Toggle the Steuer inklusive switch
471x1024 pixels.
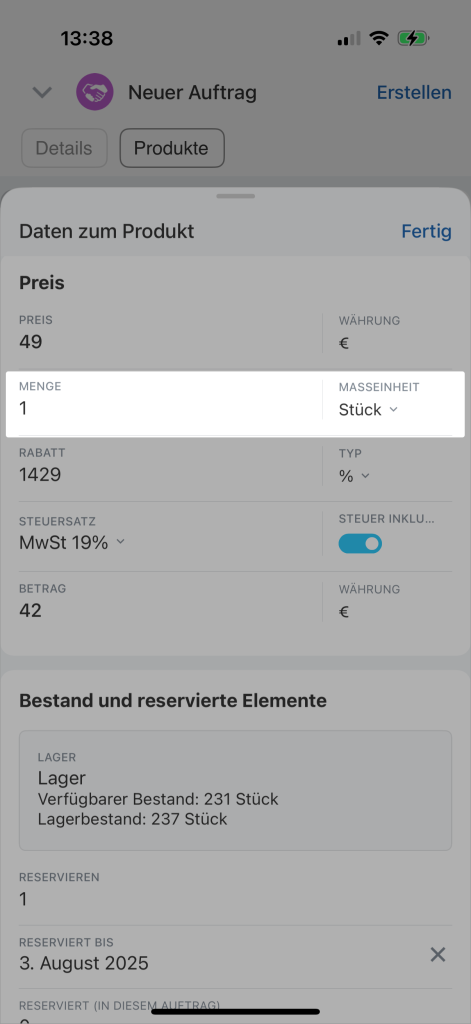click(x=360, y=543)
